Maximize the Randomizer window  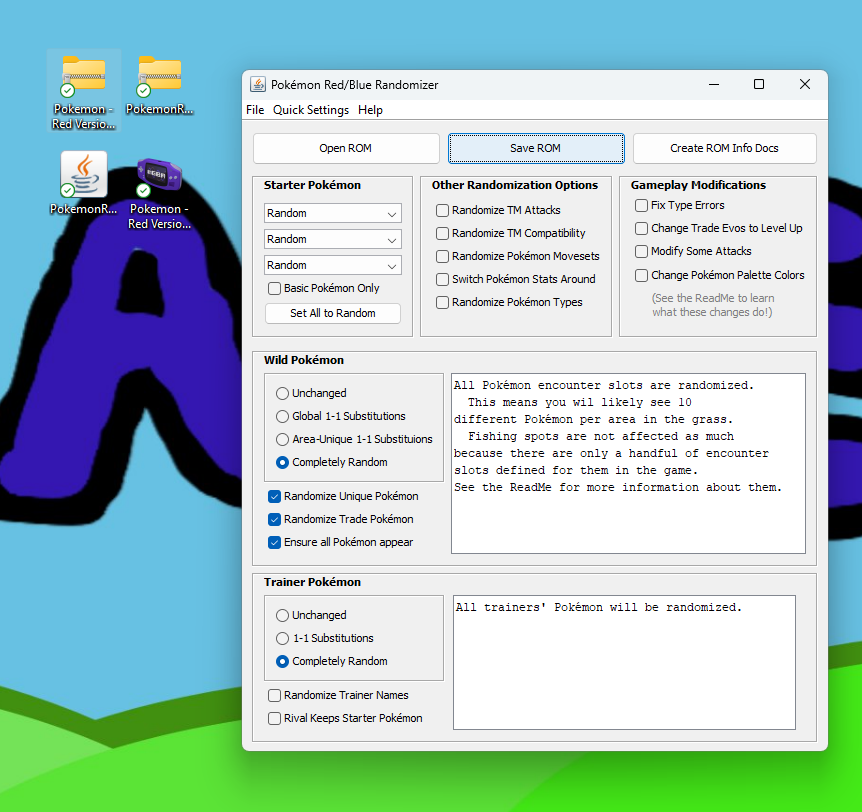(x=759, y=84)
